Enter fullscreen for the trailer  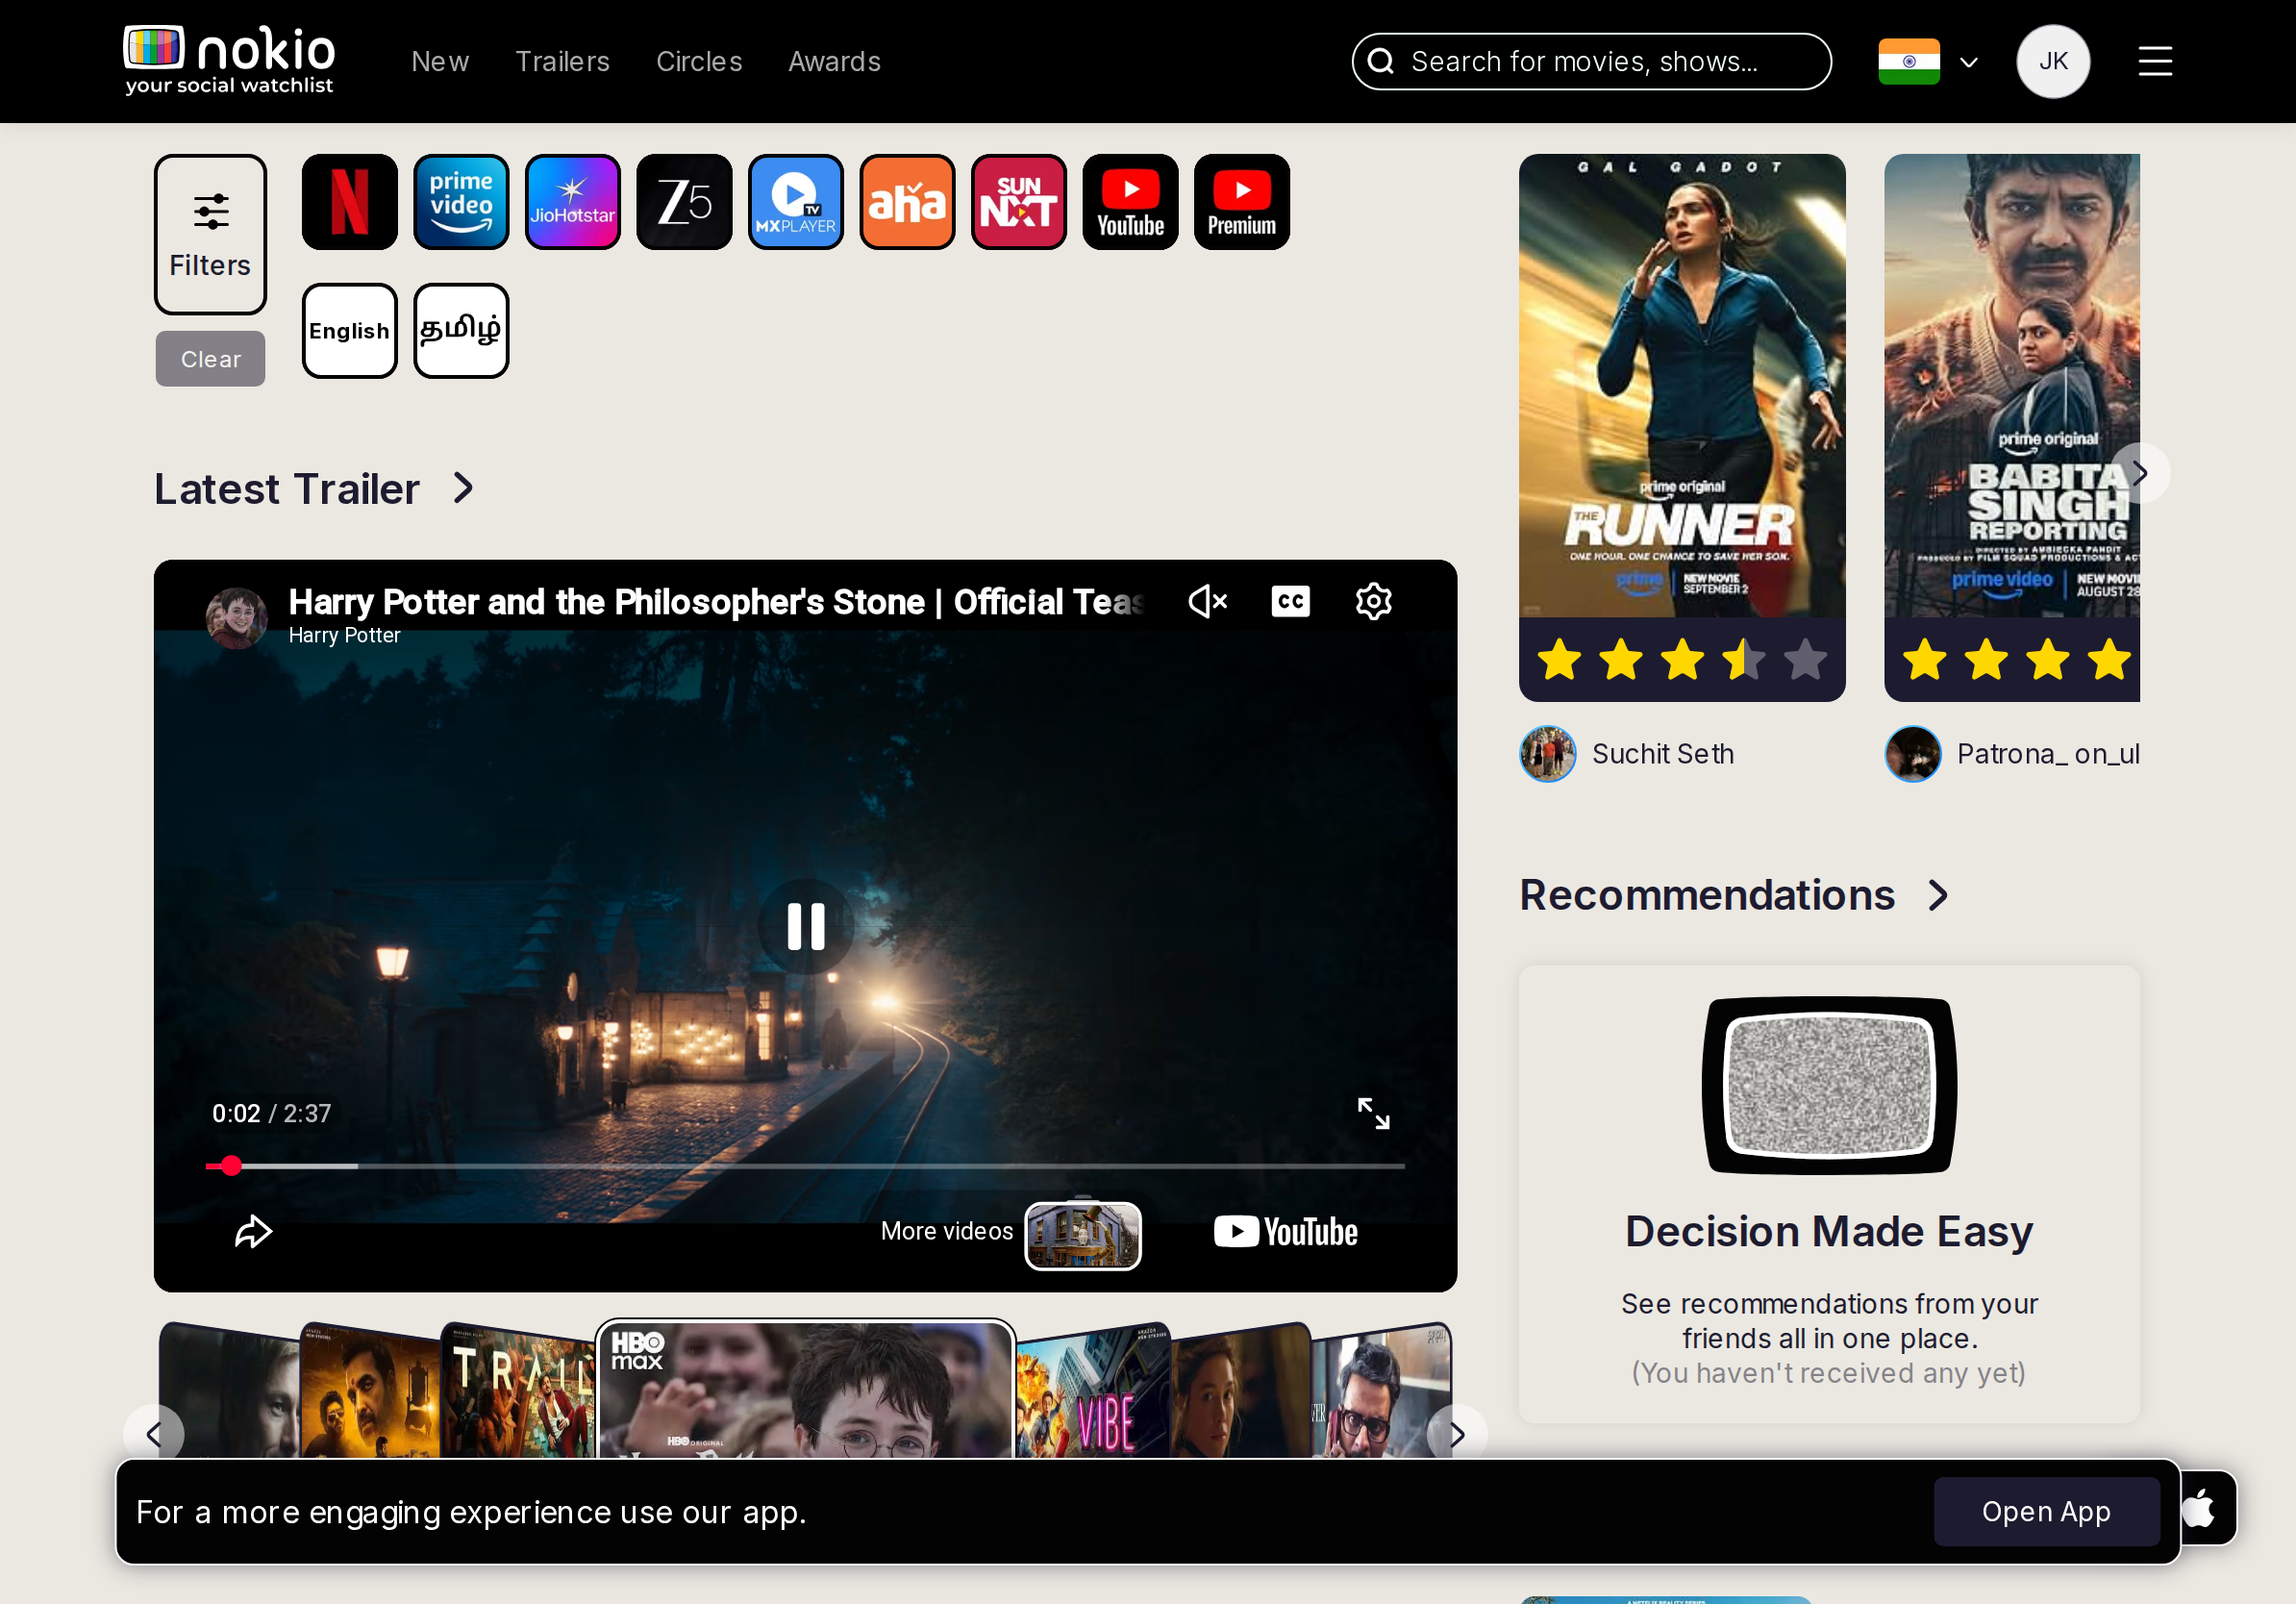pyautogui.click(x=1373, y=1113)
